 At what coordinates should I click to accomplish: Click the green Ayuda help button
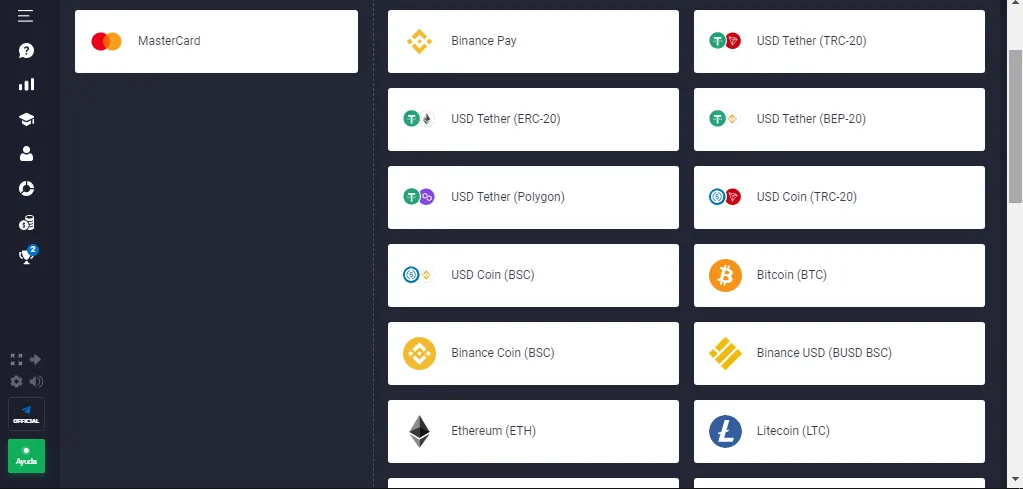click(x=27, y=456)
